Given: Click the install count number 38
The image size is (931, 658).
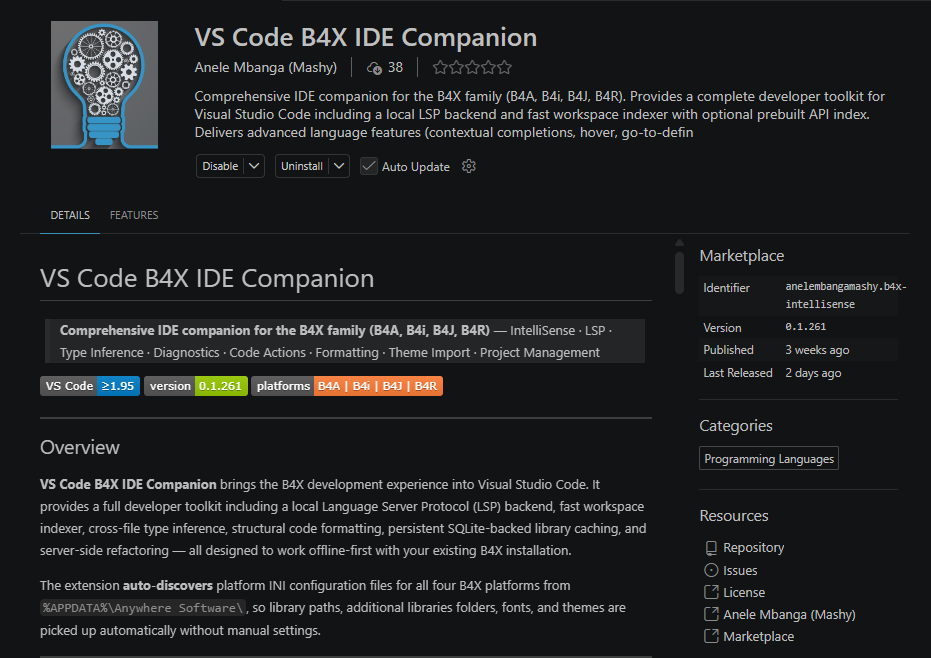Looking at the screenshot, I should click(395, 68).
